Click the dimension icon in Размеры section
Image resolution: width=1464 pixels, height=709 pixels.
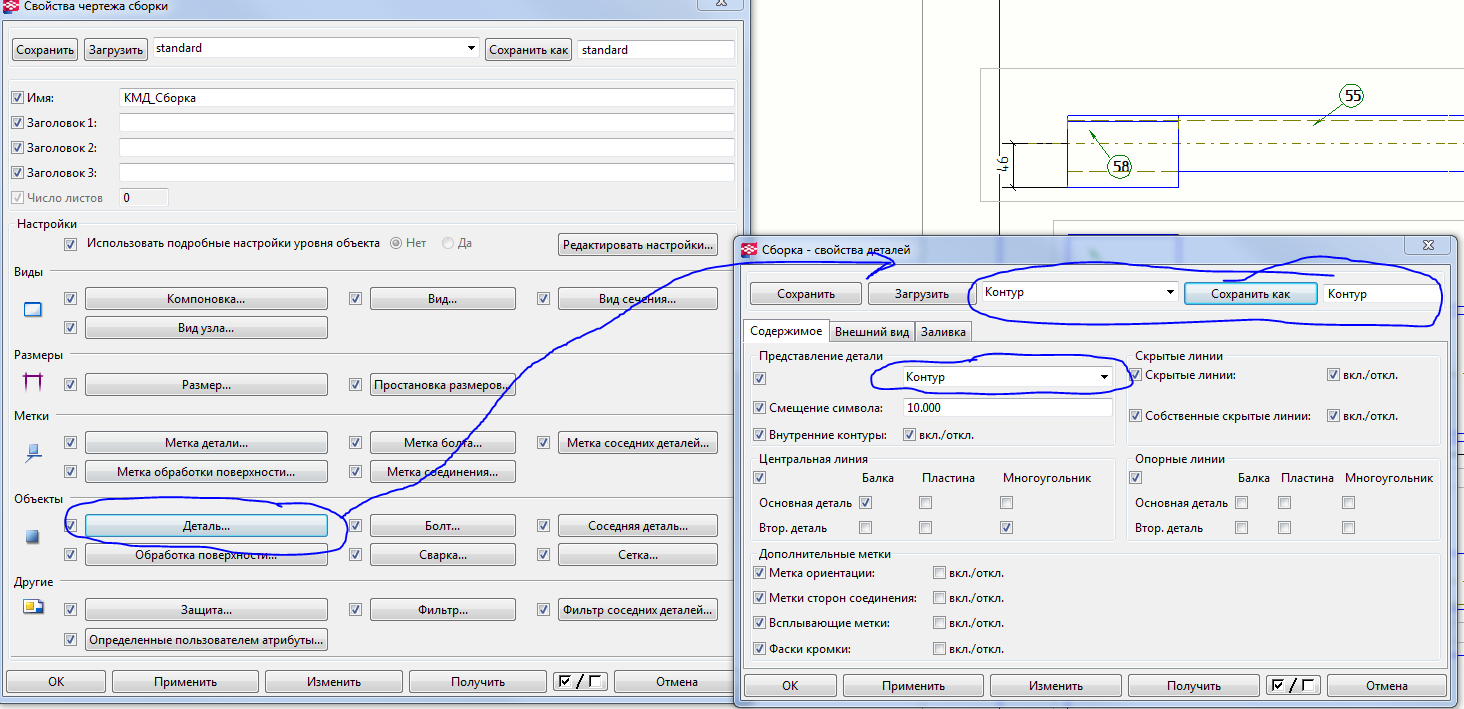pyautogui.click(x=33, y=383)
